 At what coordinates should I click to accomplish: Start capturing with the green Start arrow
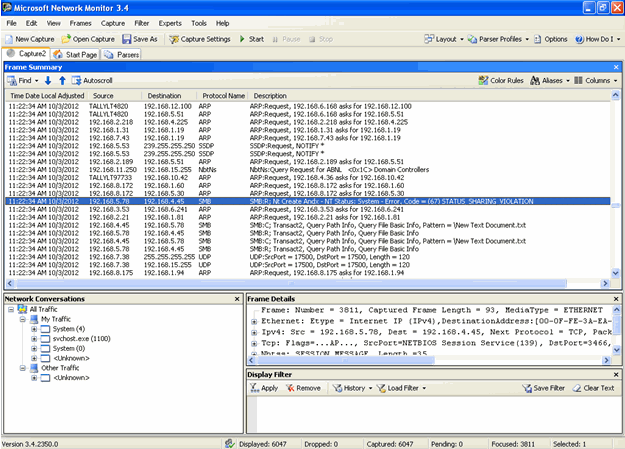coord(242,39)
